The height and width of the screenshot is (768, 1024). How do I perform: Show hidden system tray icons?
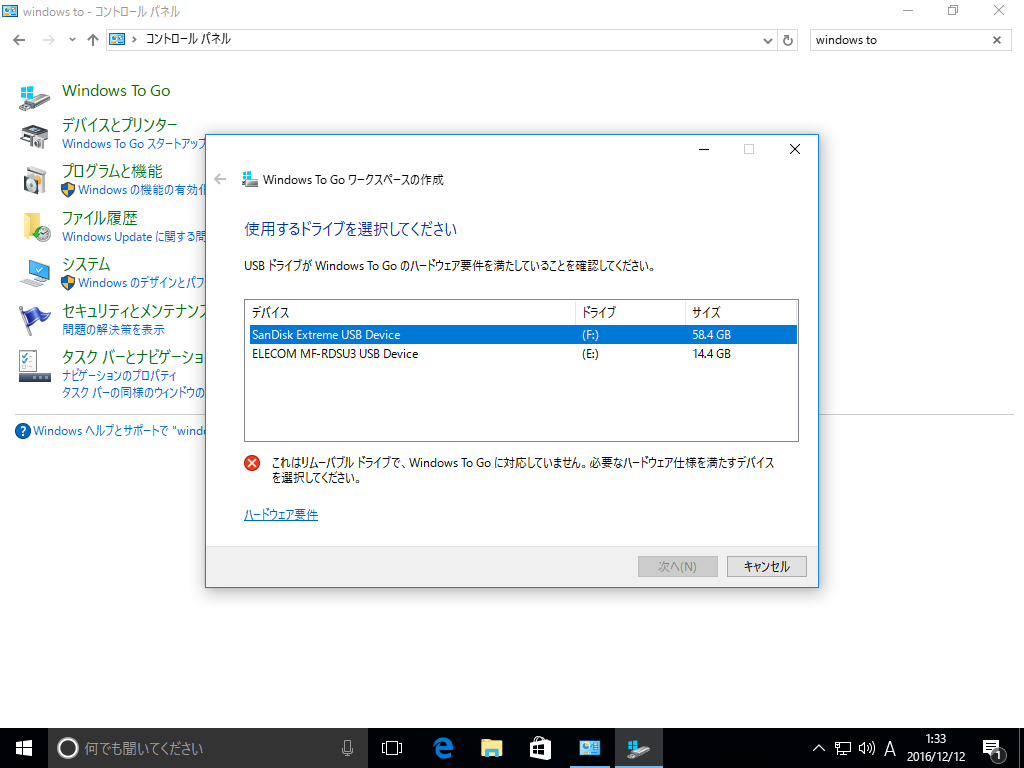tap(818, 748)
